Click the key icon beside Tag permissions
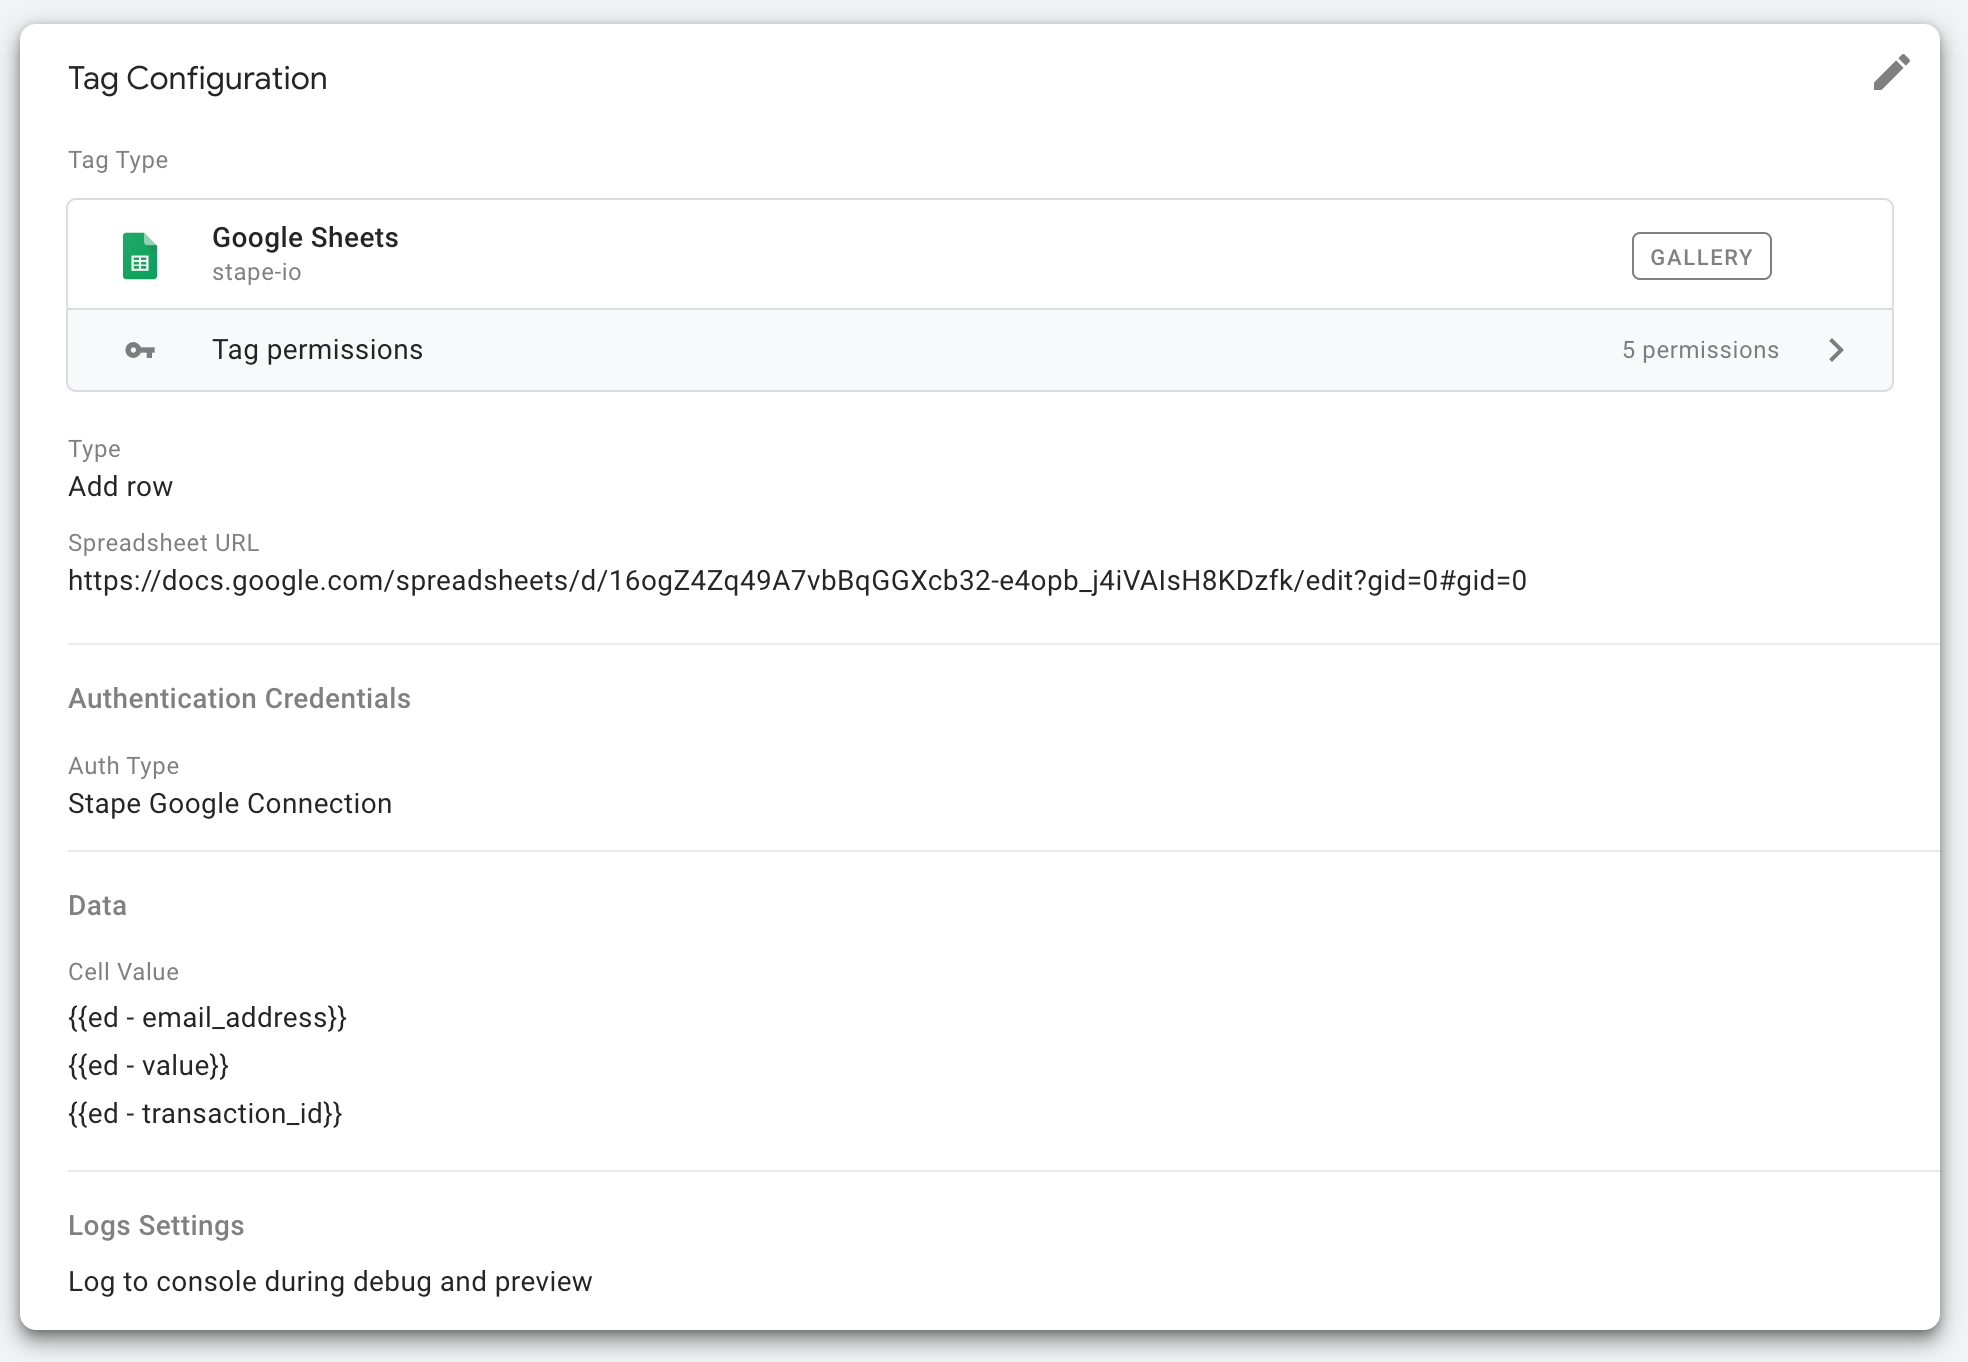This screenshot has height=1362, width=1968. click(140, 350)
